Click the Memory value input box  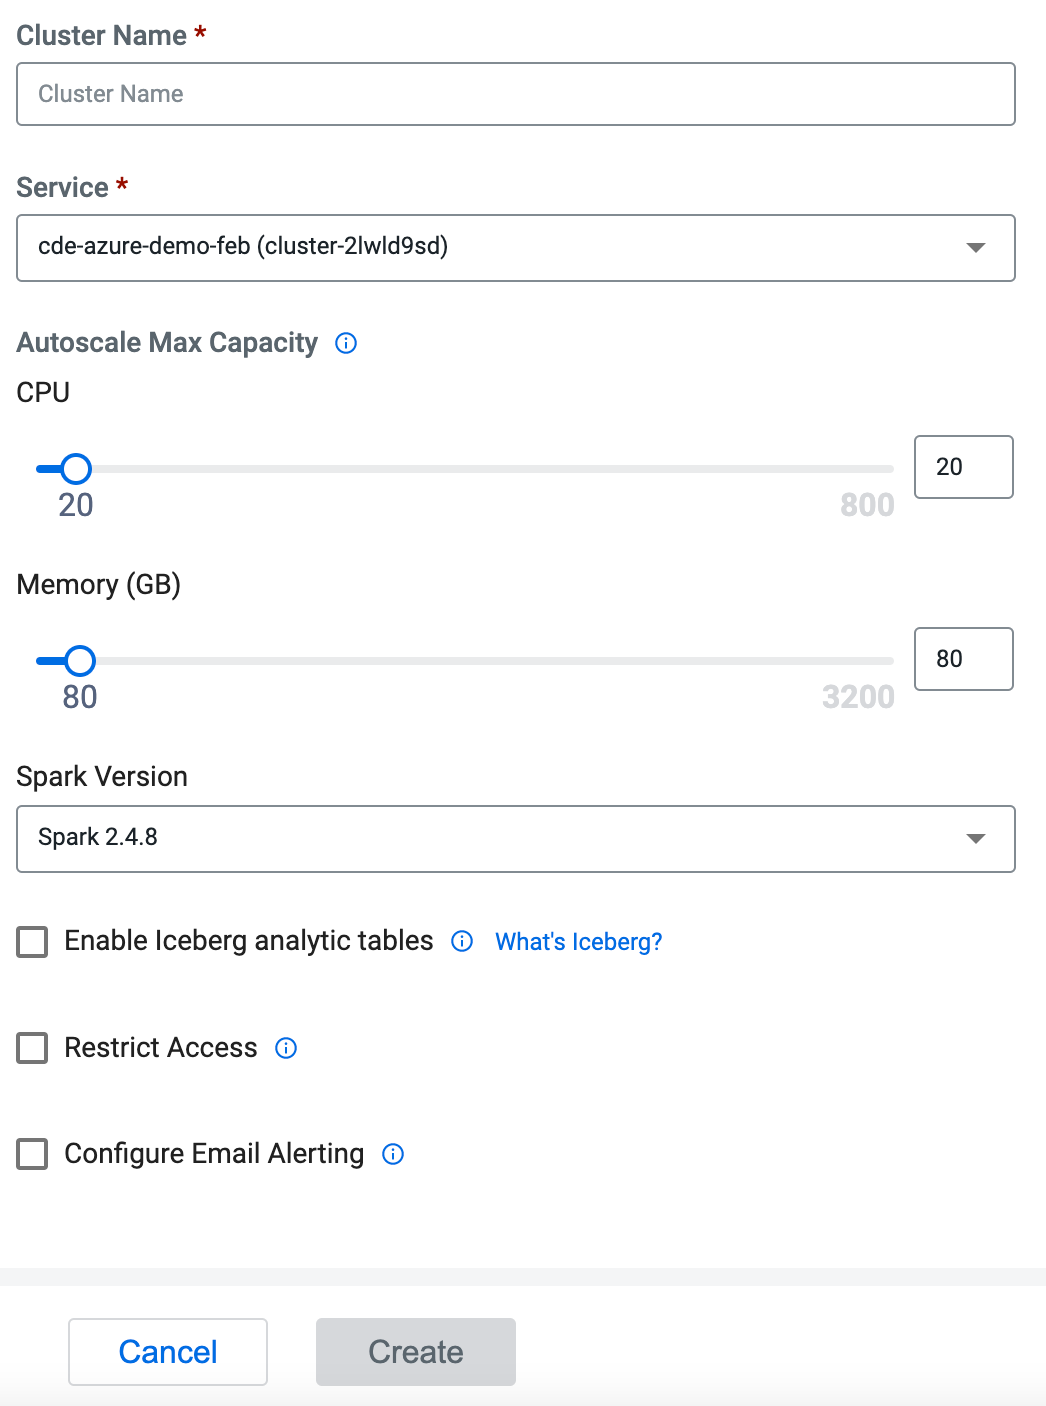click(963, 659)
